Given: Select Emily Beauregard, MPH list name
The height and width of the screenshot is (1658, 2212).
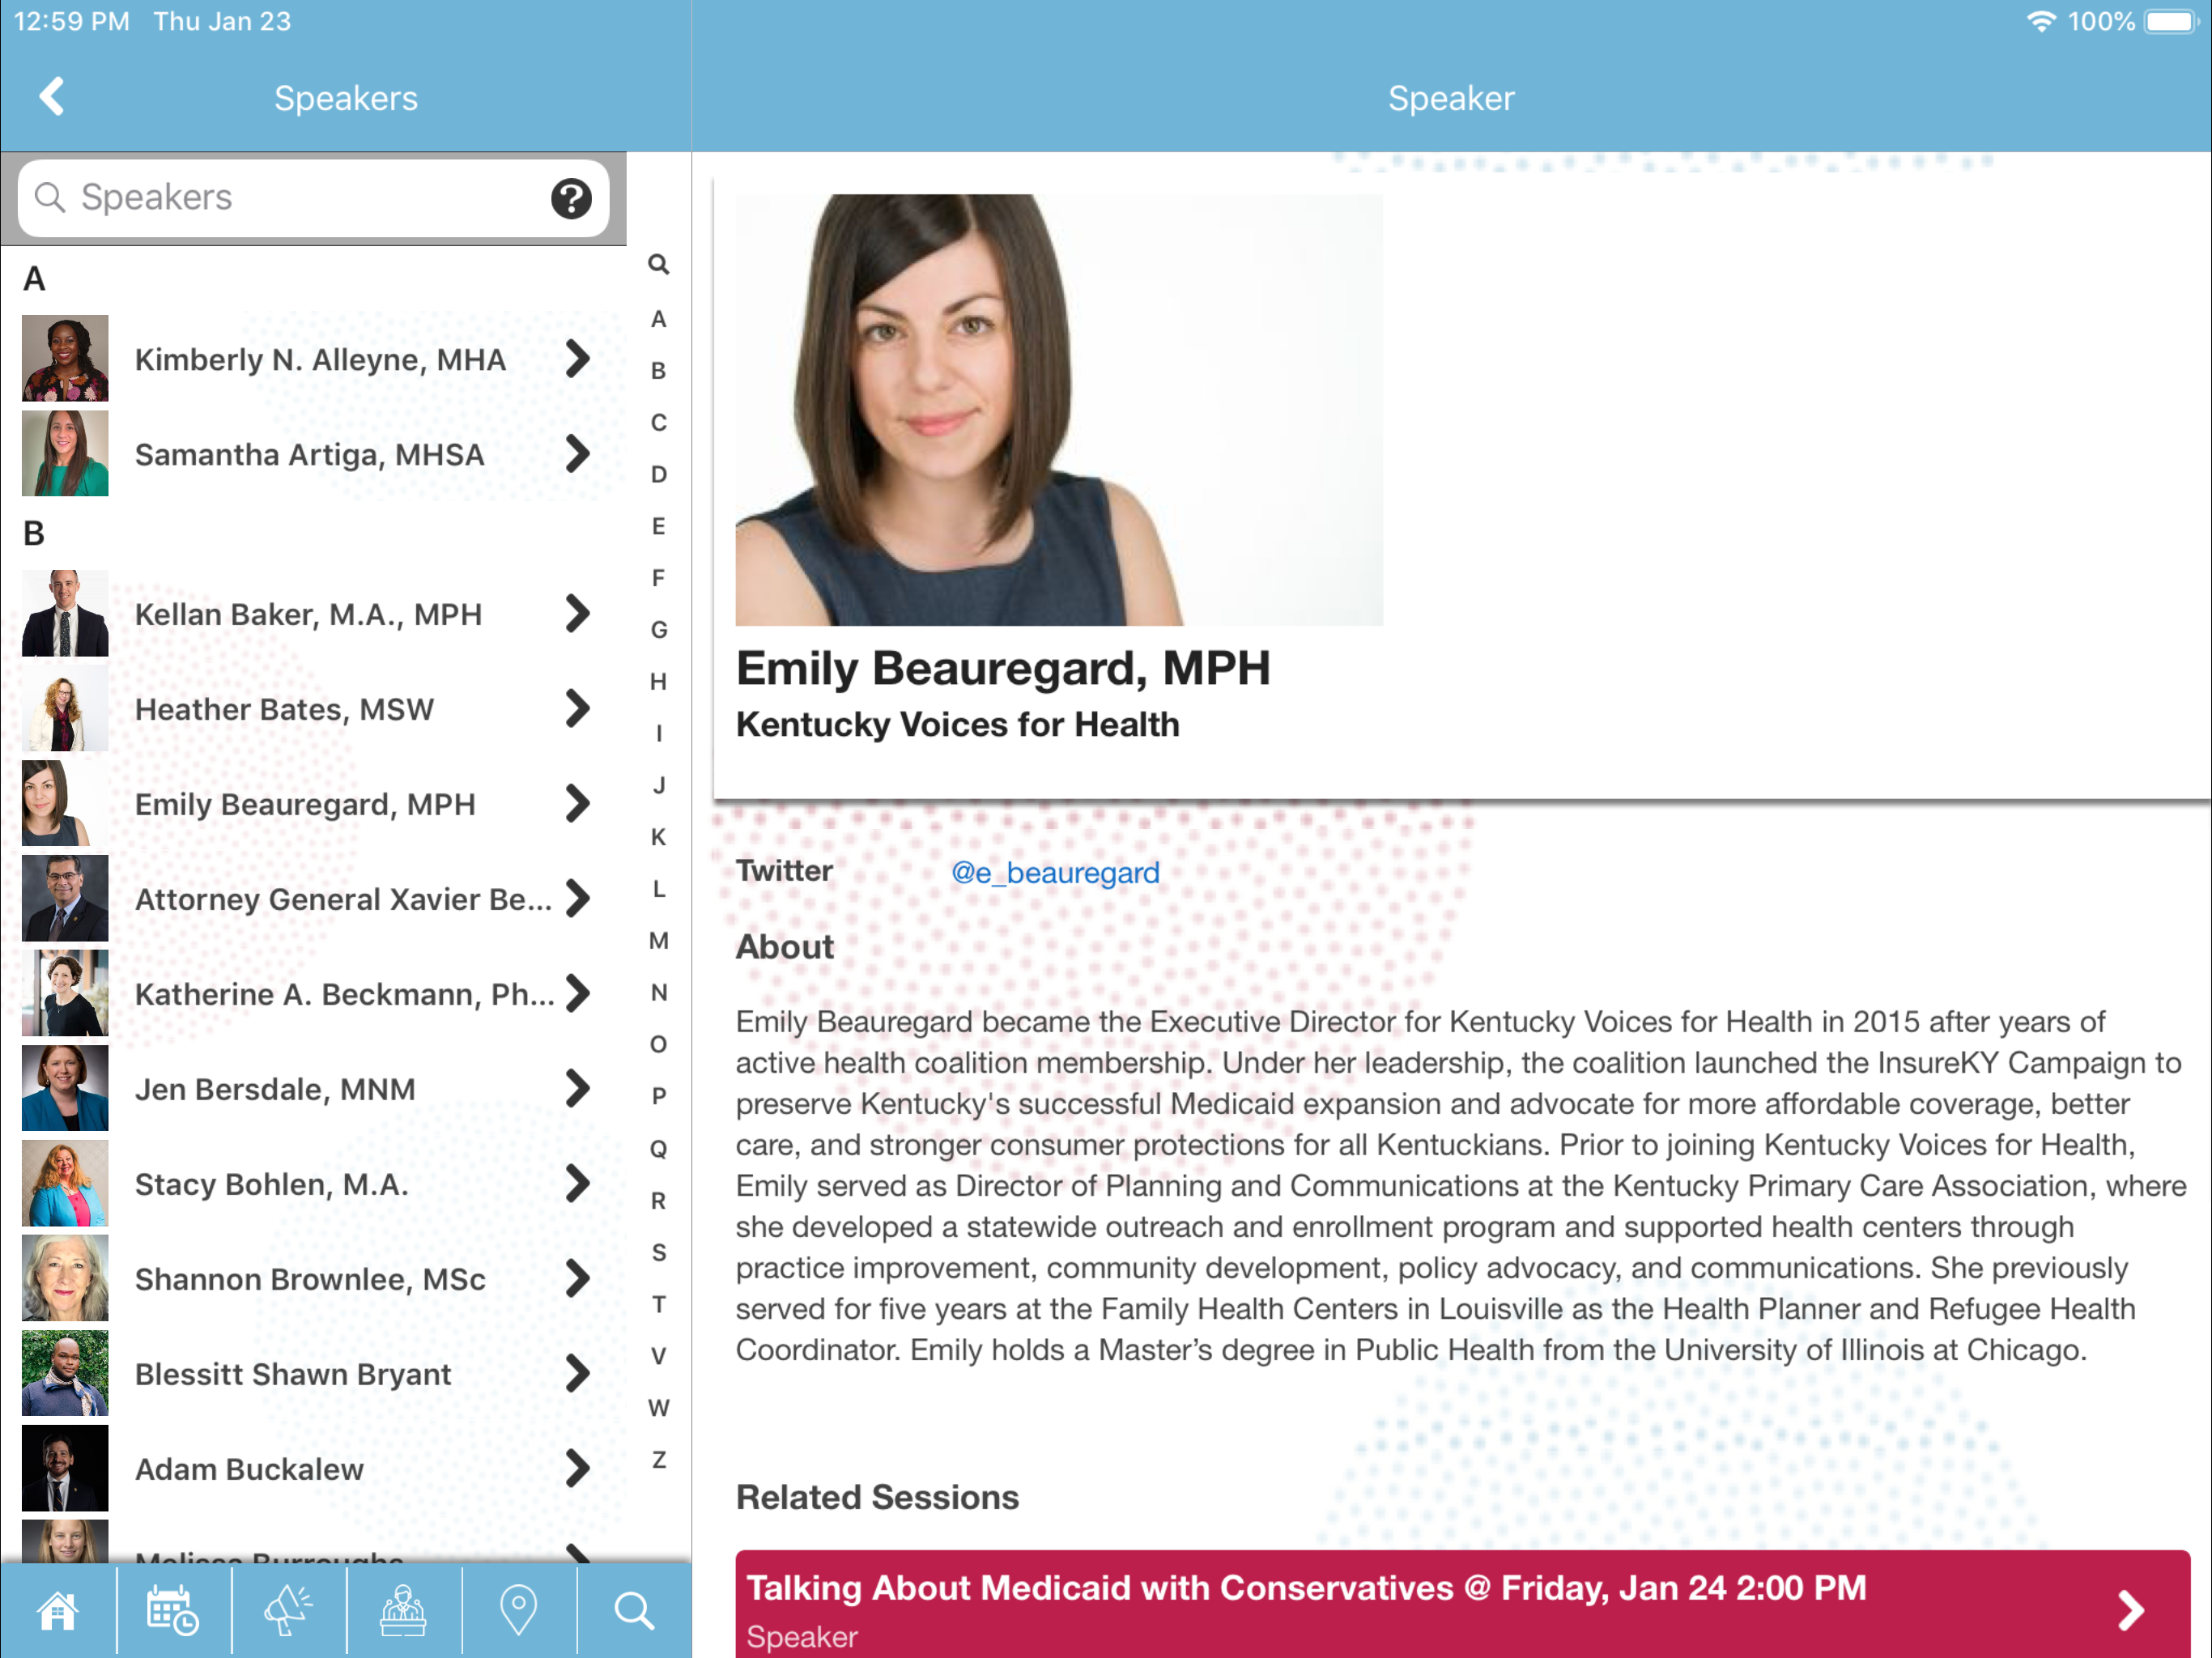Looking at the screenshot, I should click(305, 804).
